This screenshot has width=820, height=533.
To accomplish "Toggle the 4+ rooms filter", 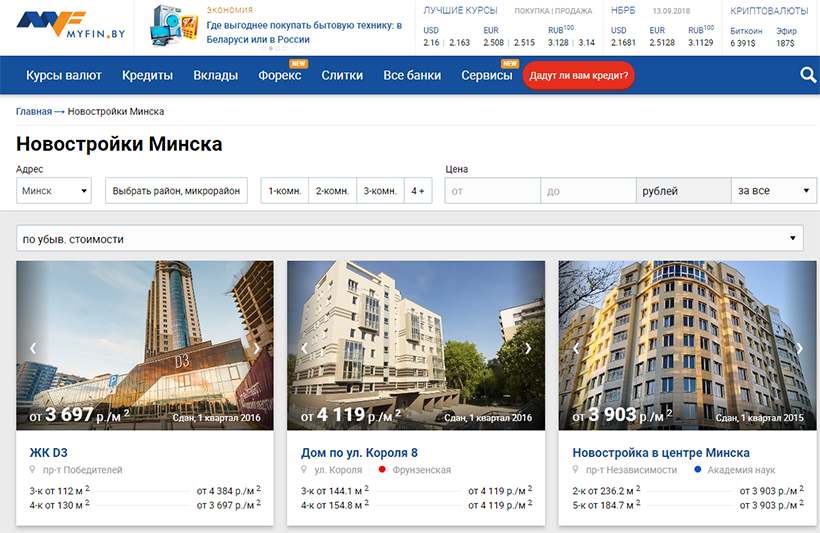I will (x=418, y=191).
